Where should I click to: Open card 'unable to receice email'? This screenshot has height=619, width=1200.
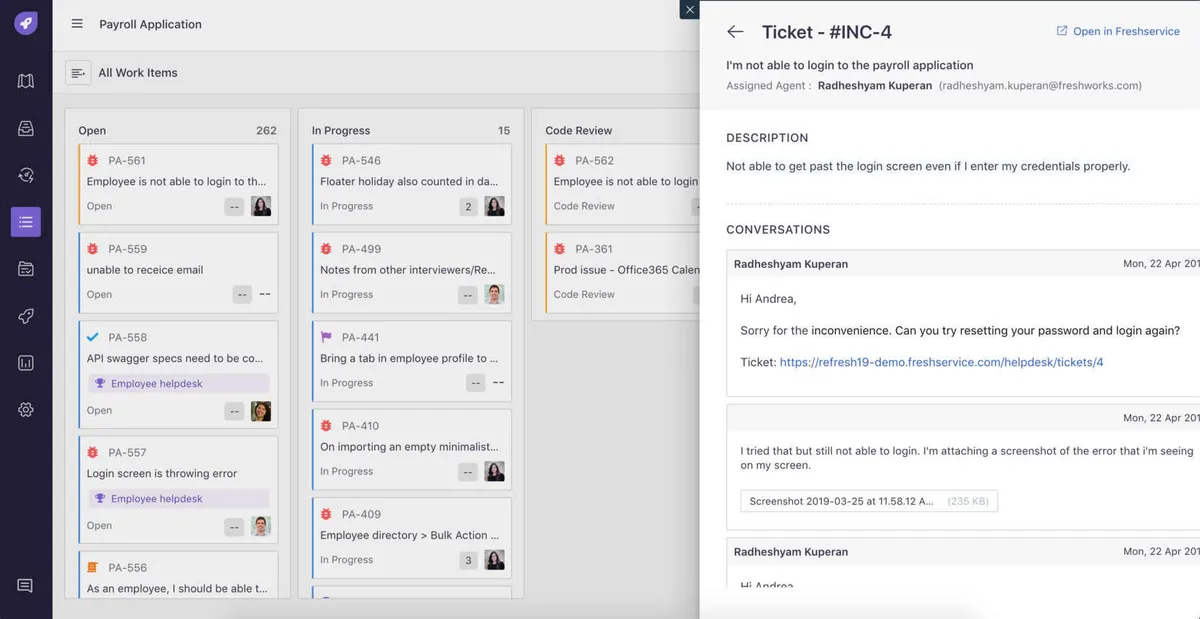[x=178, y=273]
